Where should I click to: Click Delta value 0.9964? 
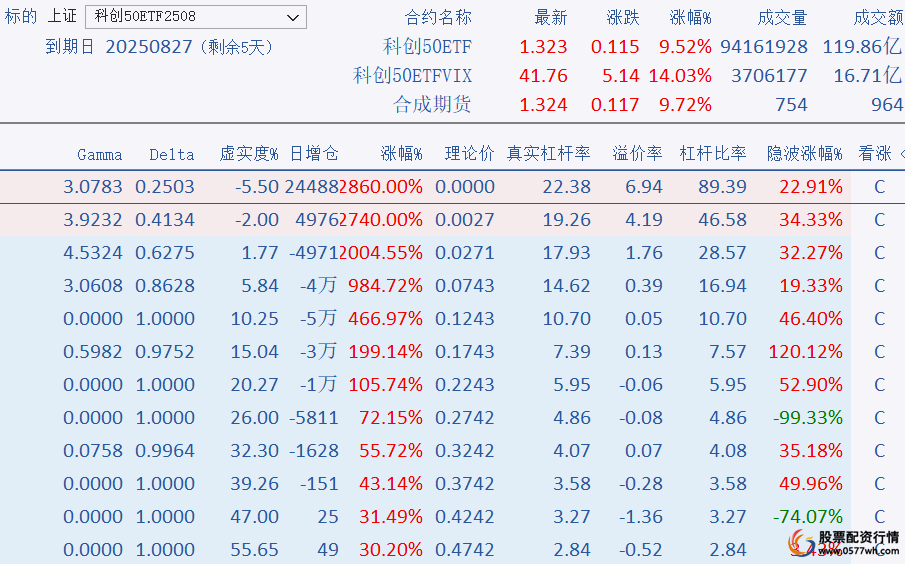164,450
